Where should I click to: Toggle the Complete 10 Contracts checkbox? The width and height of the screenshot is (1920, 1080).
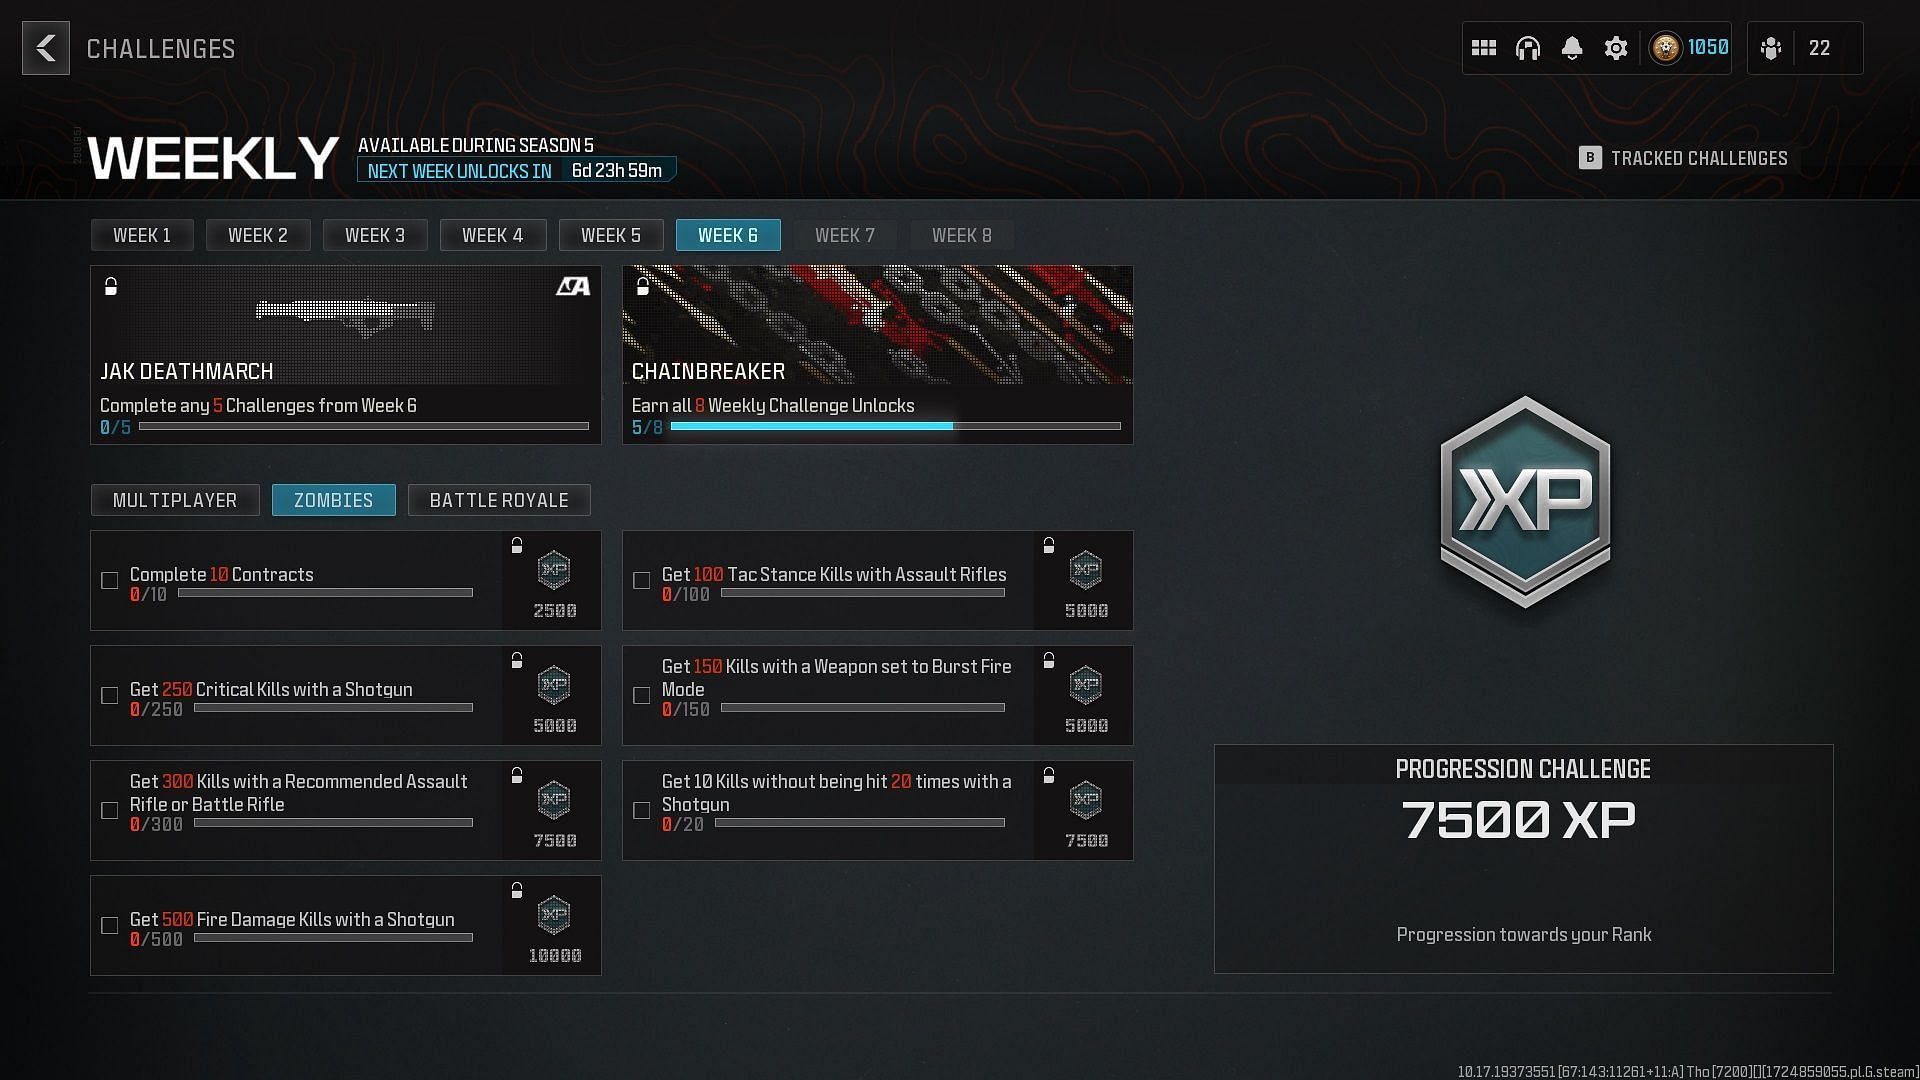pyautogui.click(x=109, y=582)
